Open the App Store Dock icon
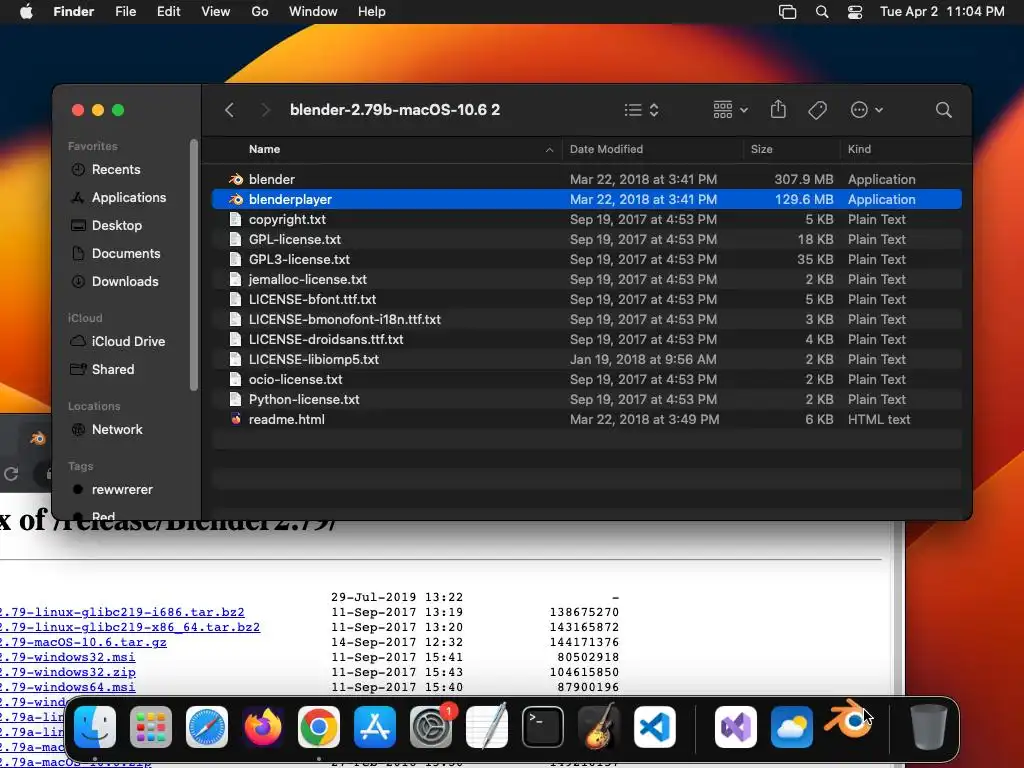The width and height of the screenshot is (1024, 768). point(375,727)
